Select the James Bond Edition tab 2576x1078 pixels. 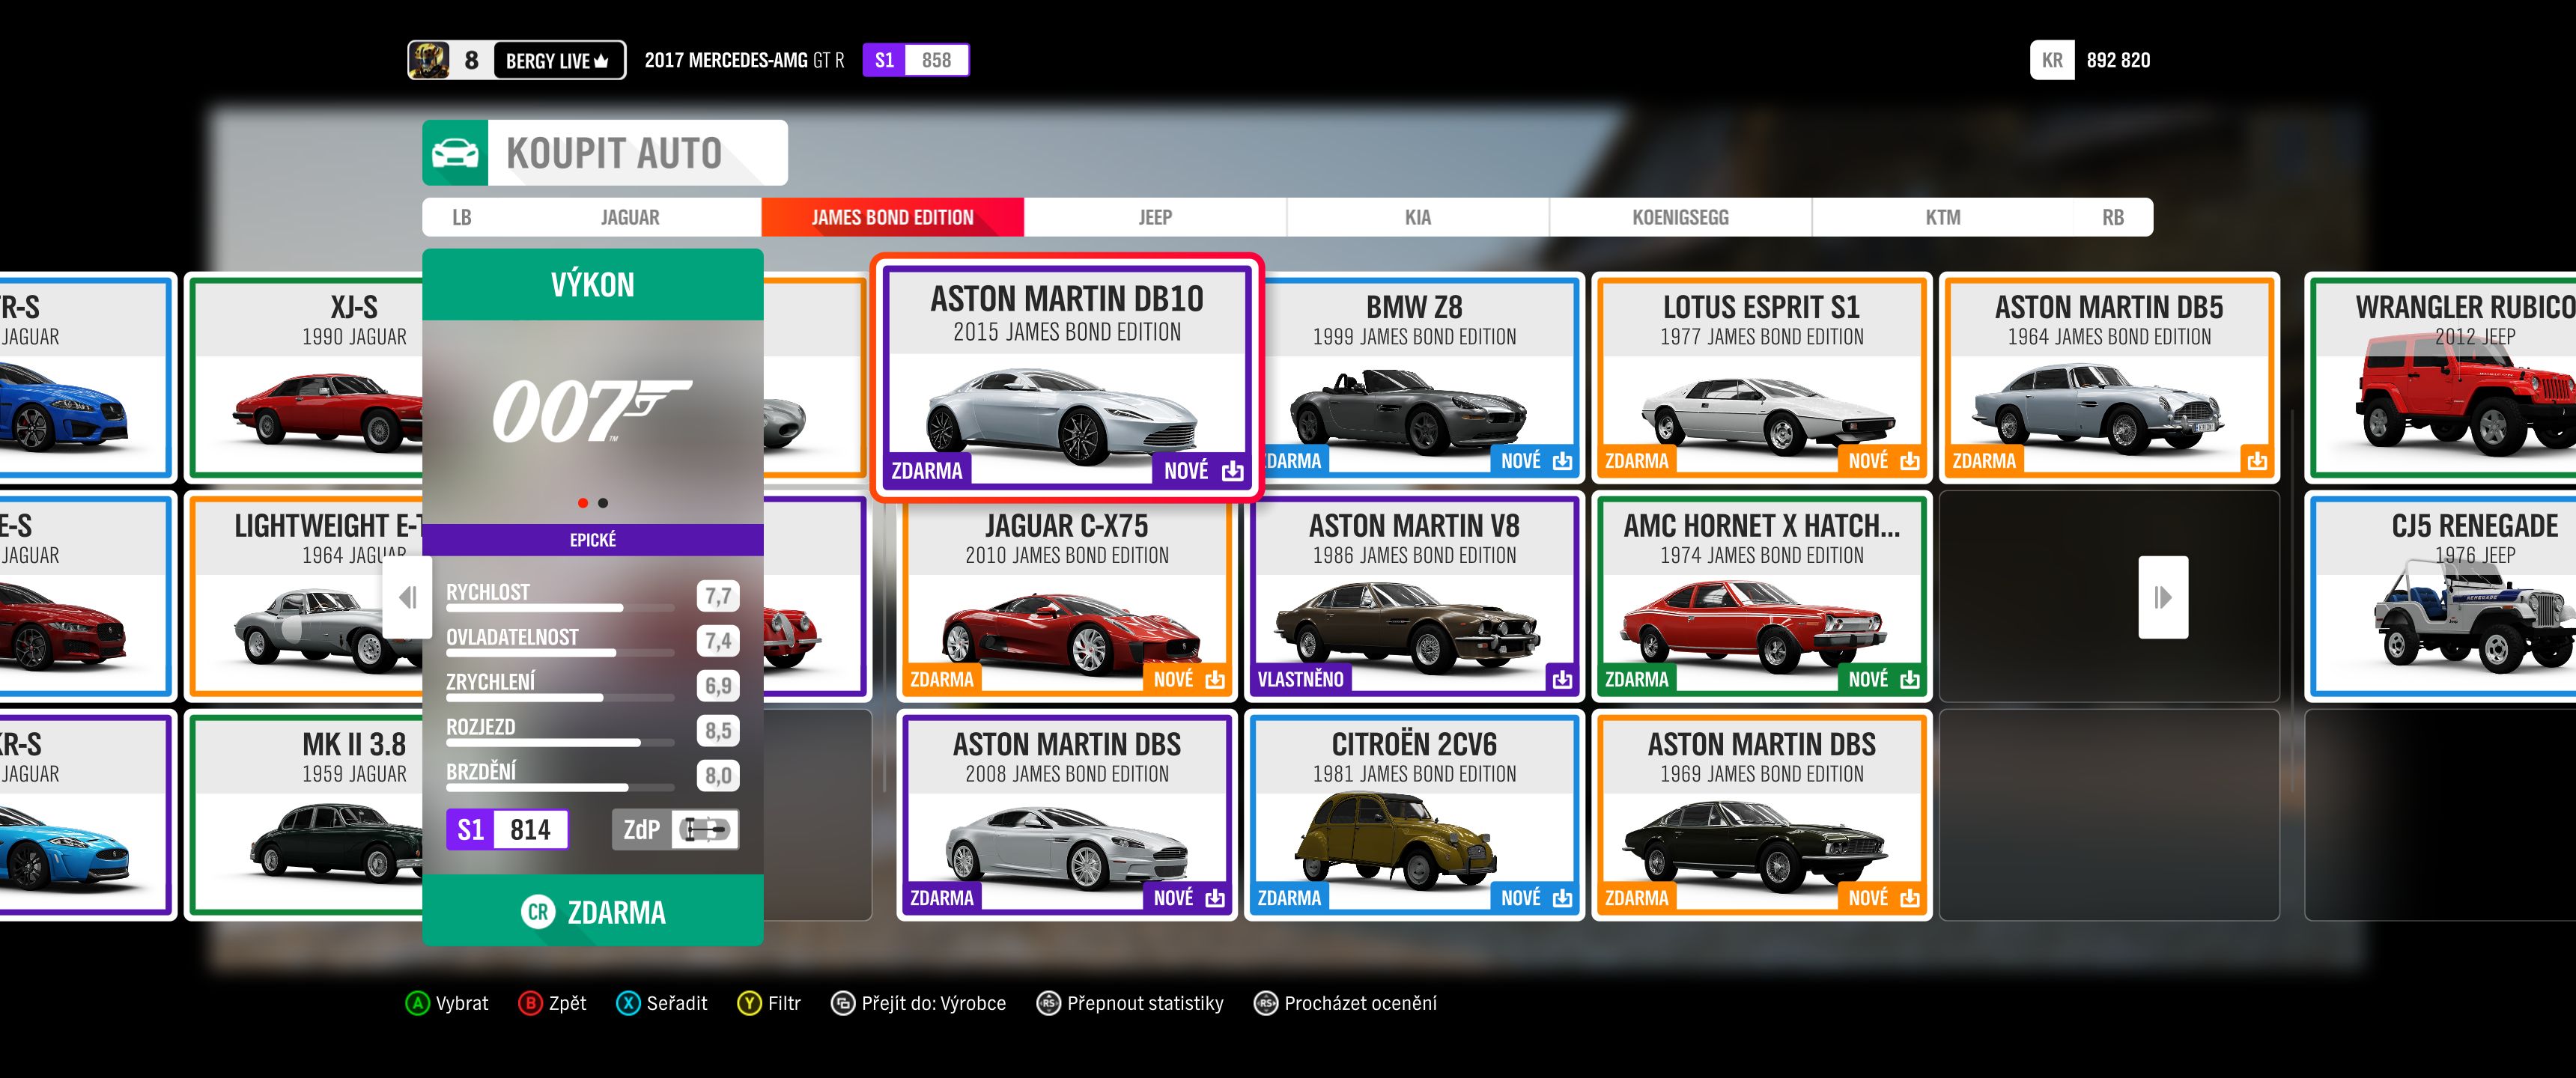coord(893,218)
